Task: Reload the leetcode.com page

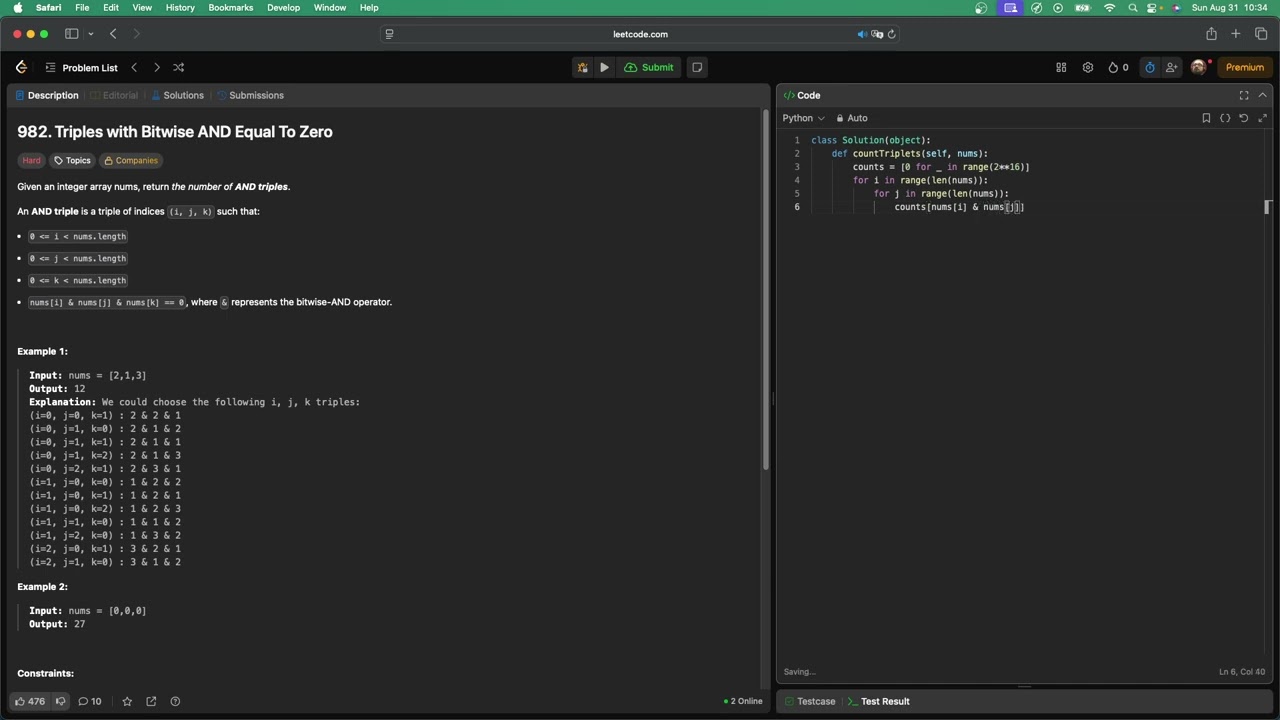Action: (892, 34)
